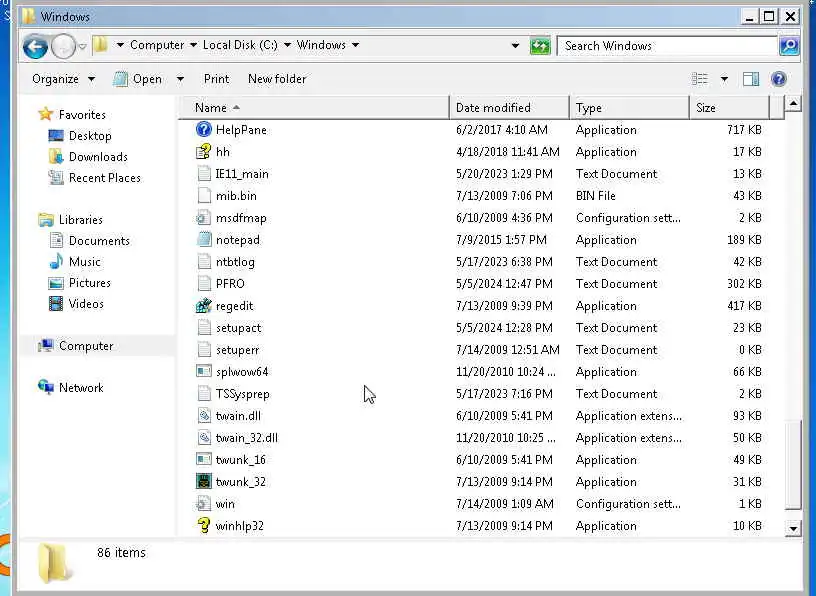816x596 pixels.
Task: Toggle the preview pane icon
Action: point(750,79)
